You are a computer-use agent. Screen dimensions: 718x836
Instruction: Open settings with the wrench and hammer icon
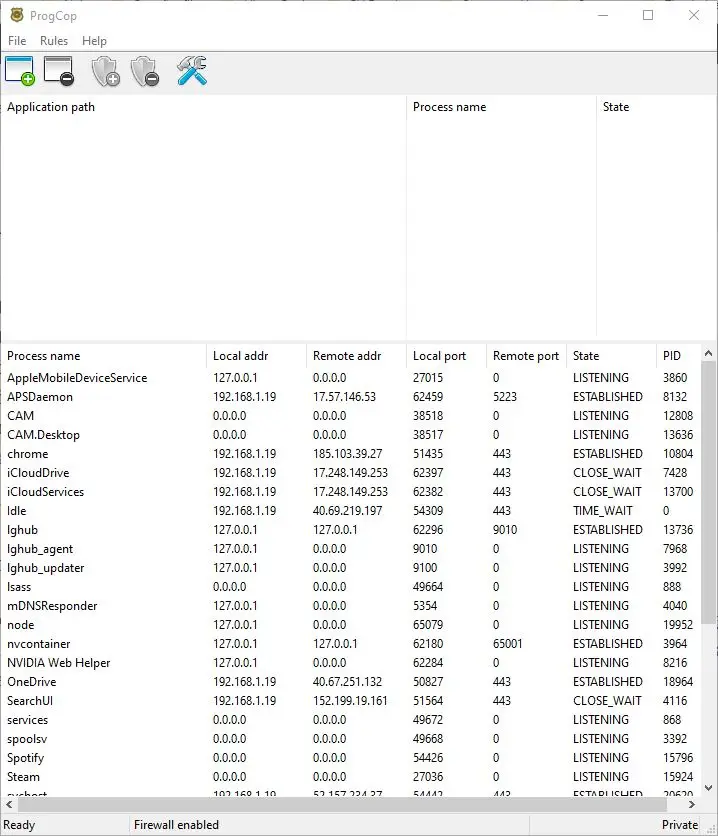(192, 71)
